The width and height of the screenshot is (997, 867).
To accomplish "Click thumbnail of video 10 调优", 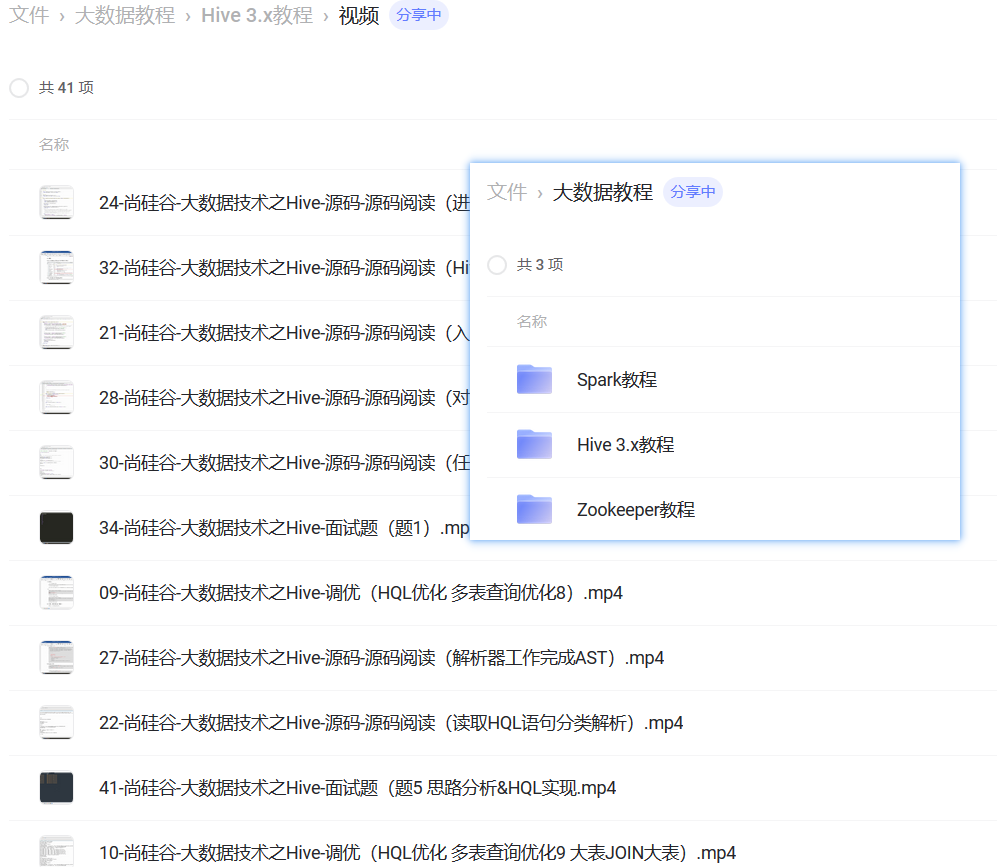I will coord(57,851).
